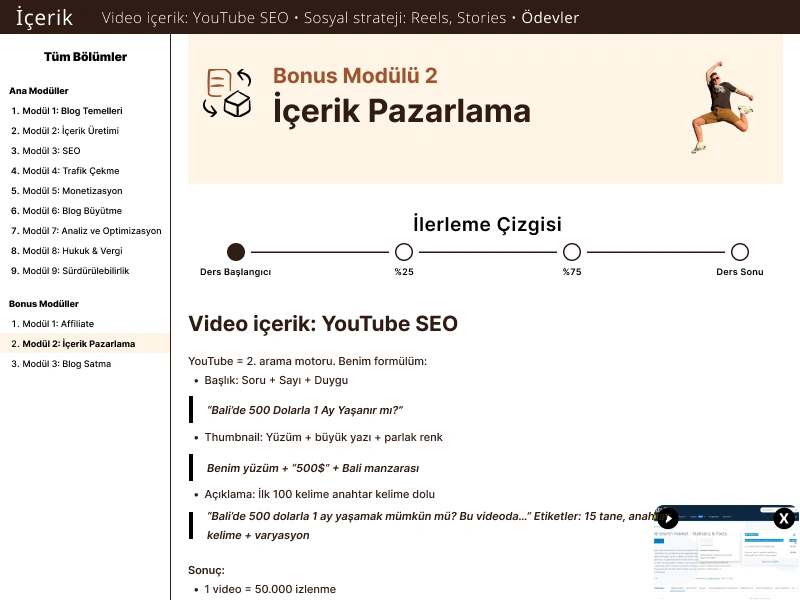Open the Ödevler section from the header
This screenshot has width=800, height=600.
tap(551, 17)
